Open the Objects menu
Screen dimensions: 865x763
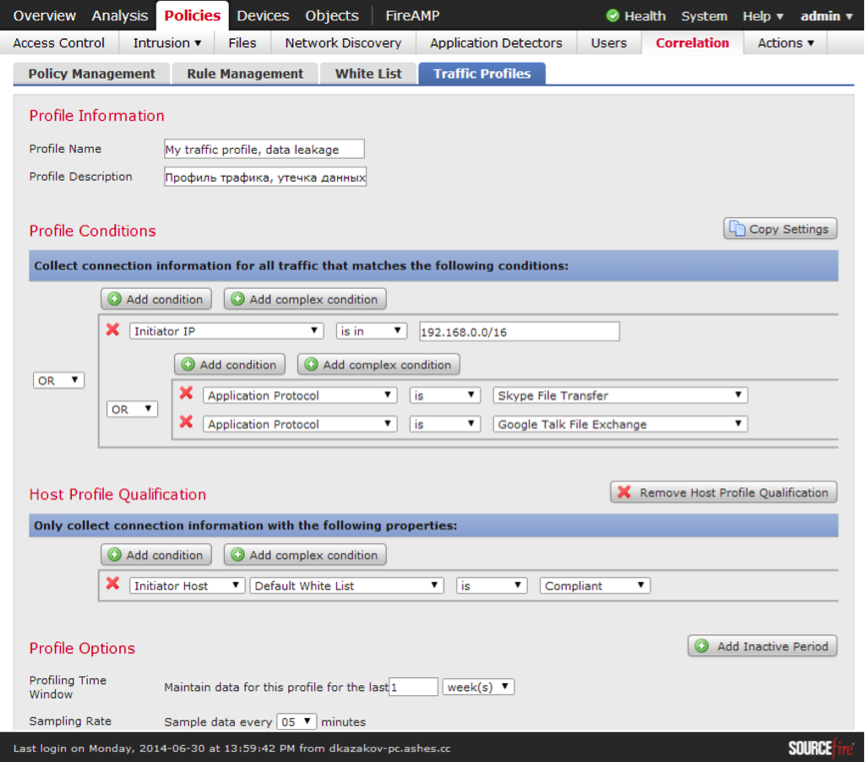pos(332,15)
